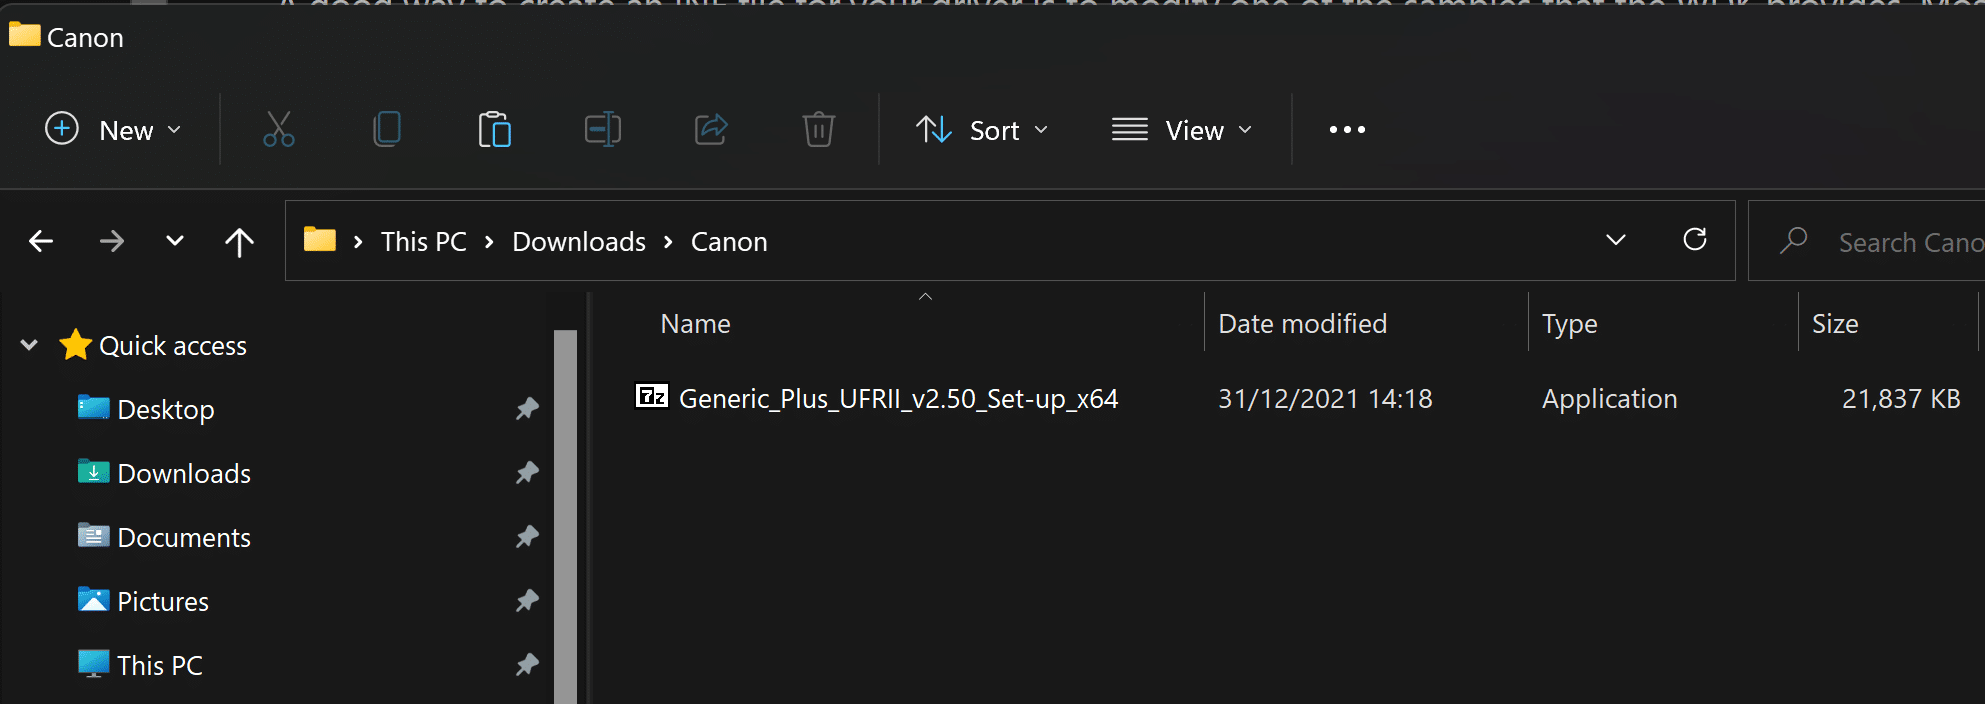
Task: Cut the selected file using the scissors icon
Action: [277, 129]
